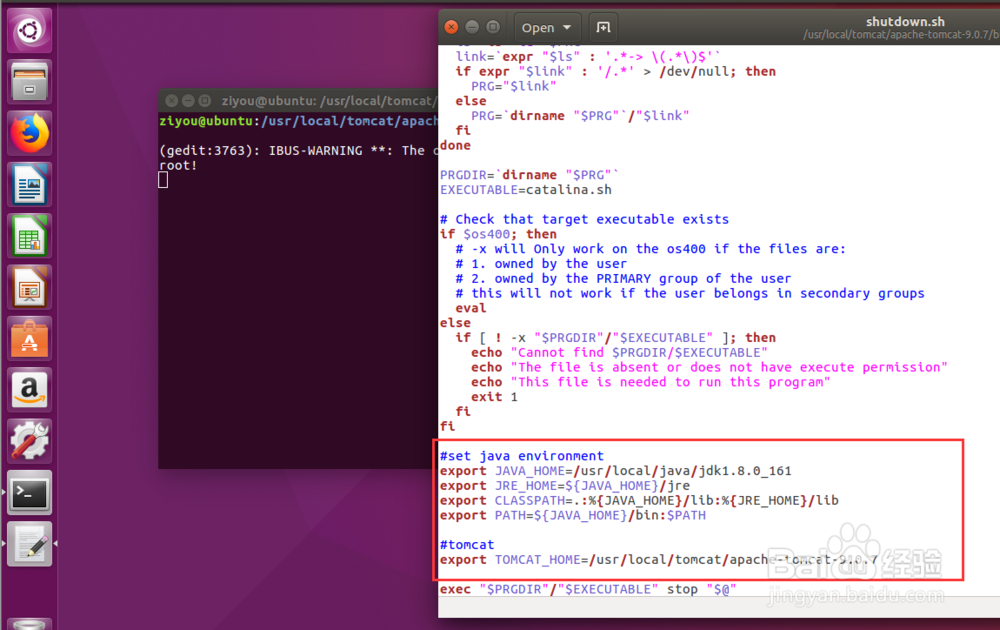
Task: Create a new document tab in gedit
Action: (603, 28)
